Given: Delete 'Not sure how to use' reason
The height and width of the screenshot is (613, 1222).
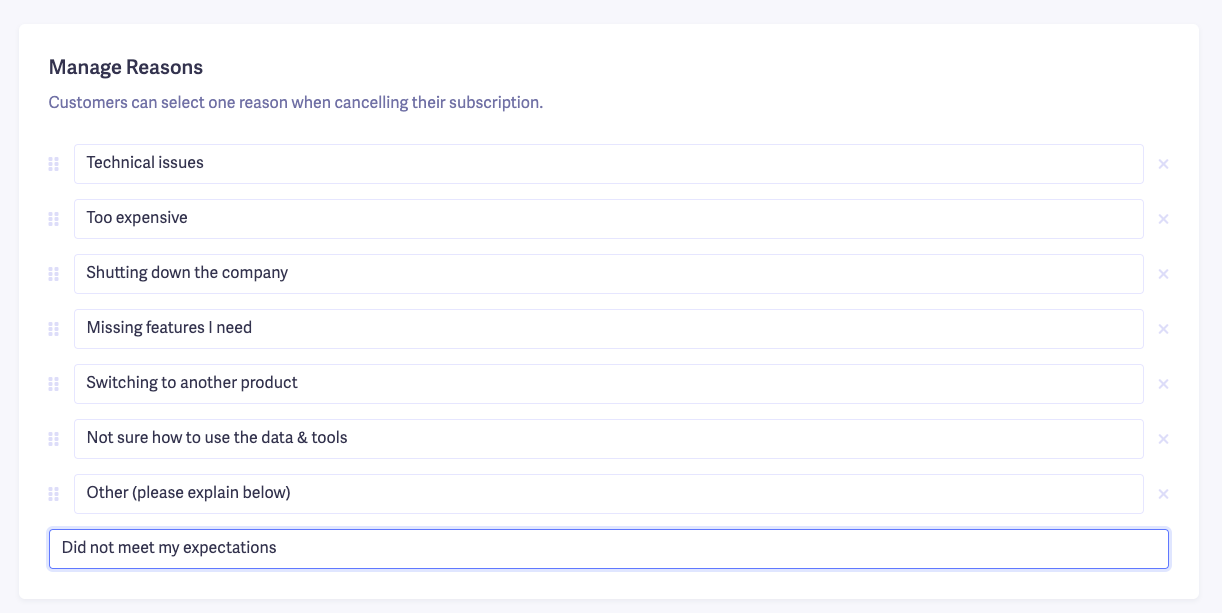Looking at the screenshot, I should (1163, 439).
